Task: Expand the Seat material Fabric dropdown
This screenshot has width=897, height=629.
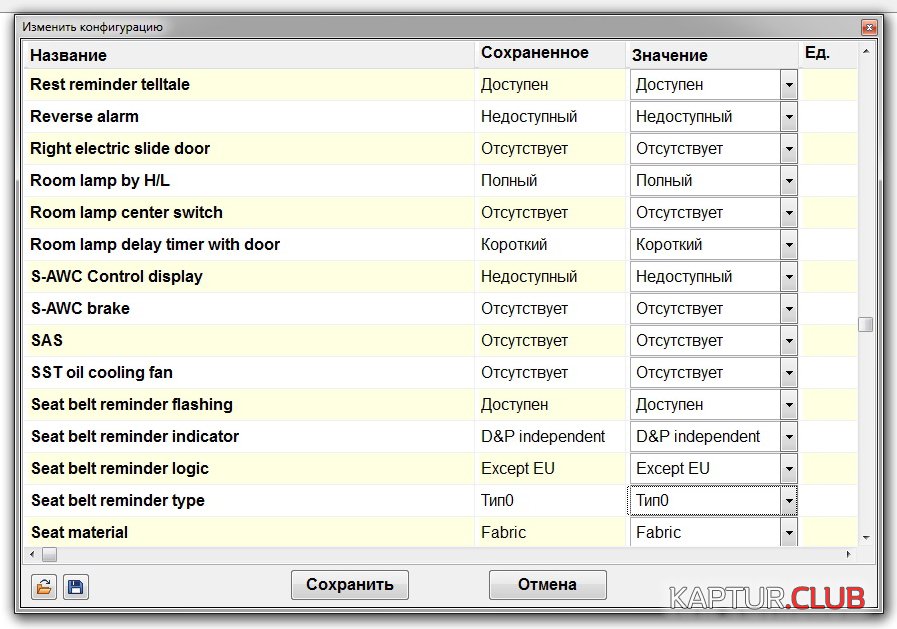Action: click(788, 532)
